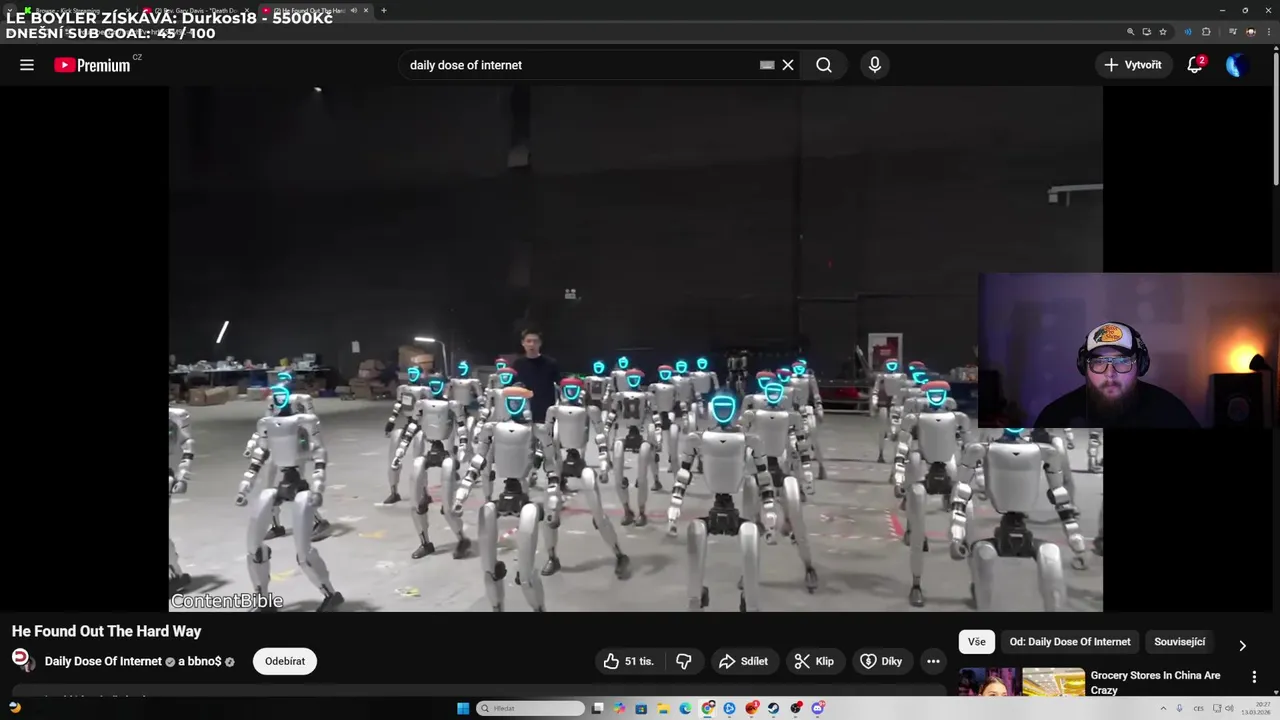Open the Windows Start menu
The width and height of the screenshot is (1280, 720).
[463, 709]
